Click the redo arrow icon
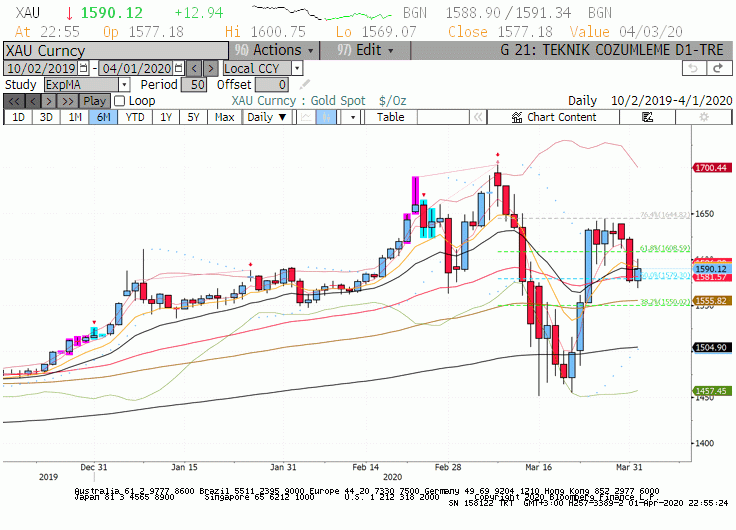The width and height of the screenshot is (736, 530). [718, 69]
